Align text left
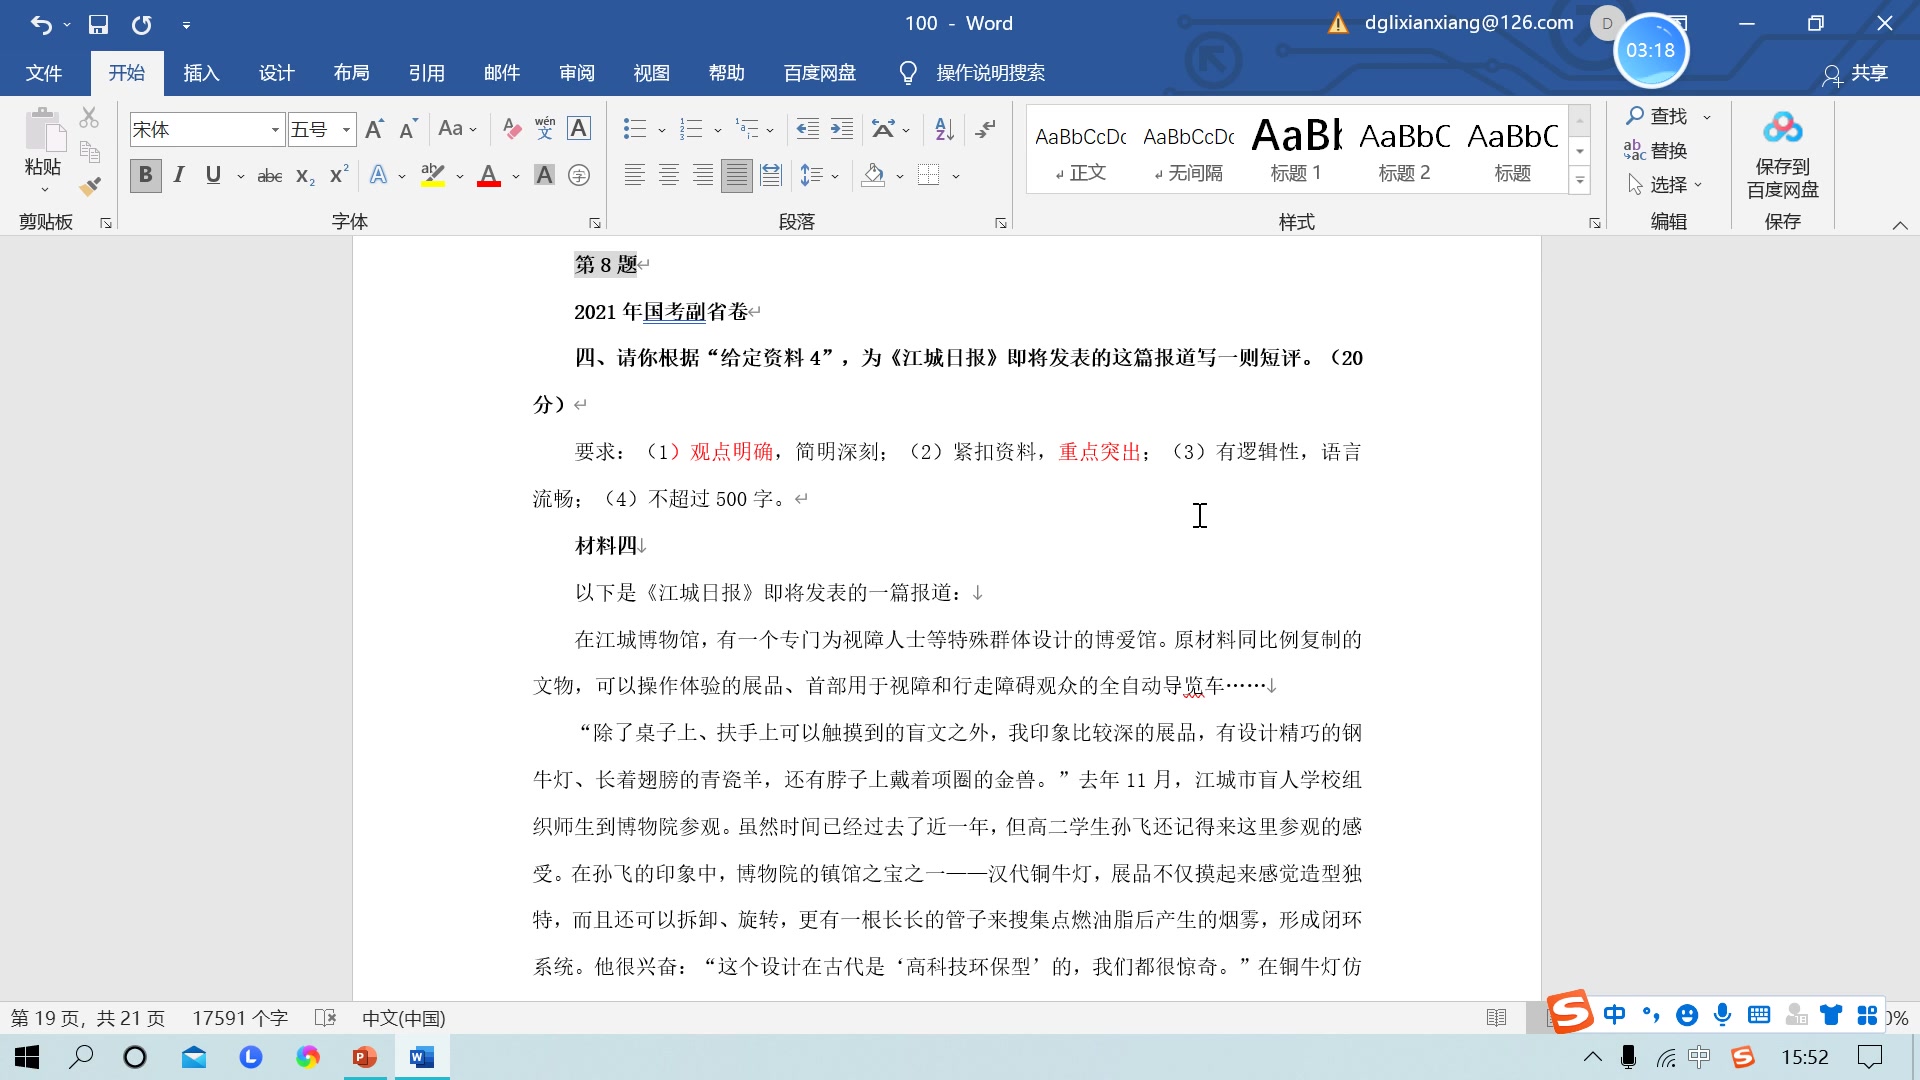The width and height of the screenshot is (1920, 1080). coord(634,175)
